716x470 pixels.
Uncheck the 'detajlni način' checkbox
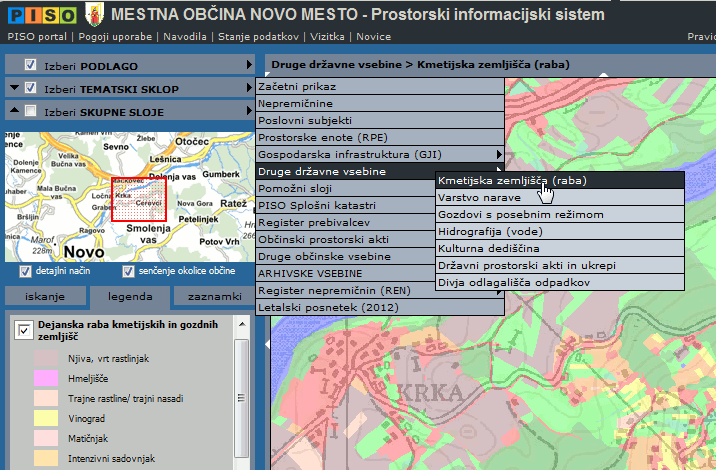(25, 271)
